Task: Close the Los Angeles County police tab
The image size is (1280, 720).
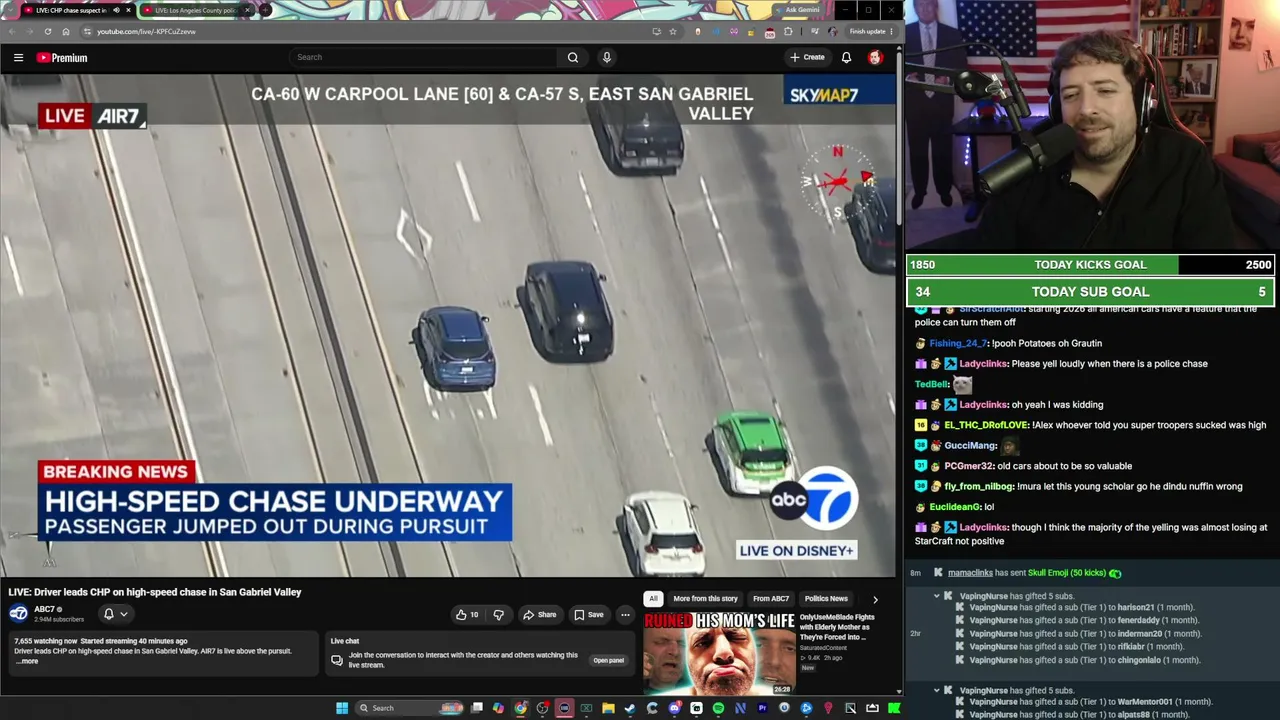Action: coord(246,10)
